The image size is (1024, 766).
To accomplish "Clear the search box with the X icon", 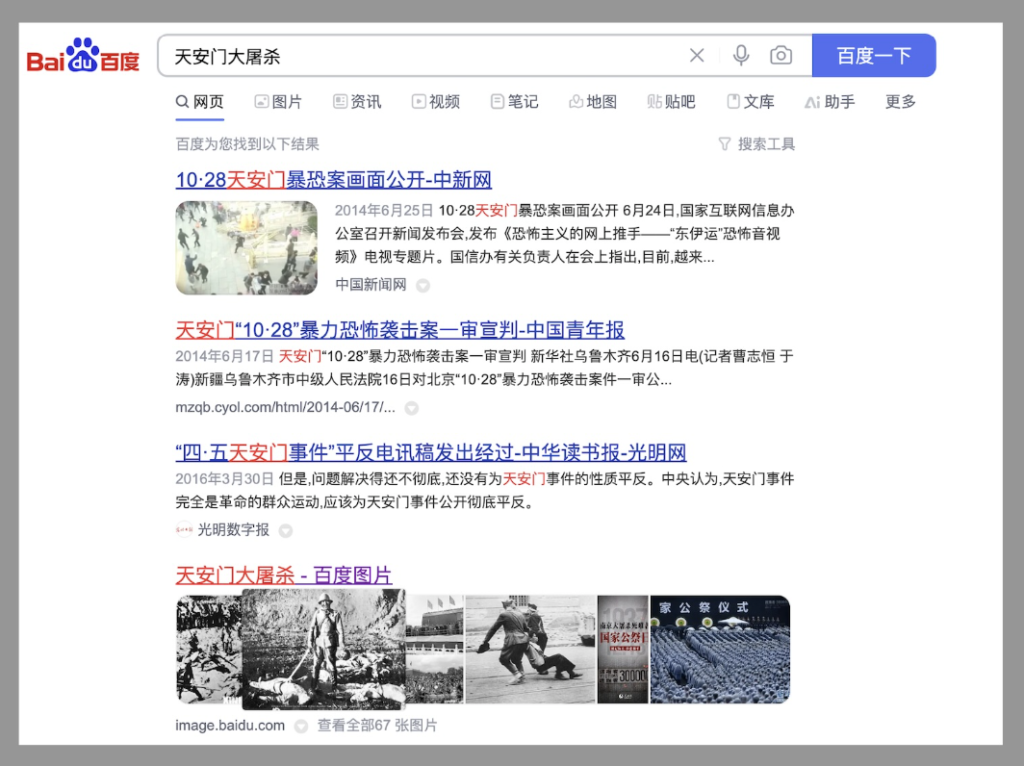I will click(x=697, y=56).
